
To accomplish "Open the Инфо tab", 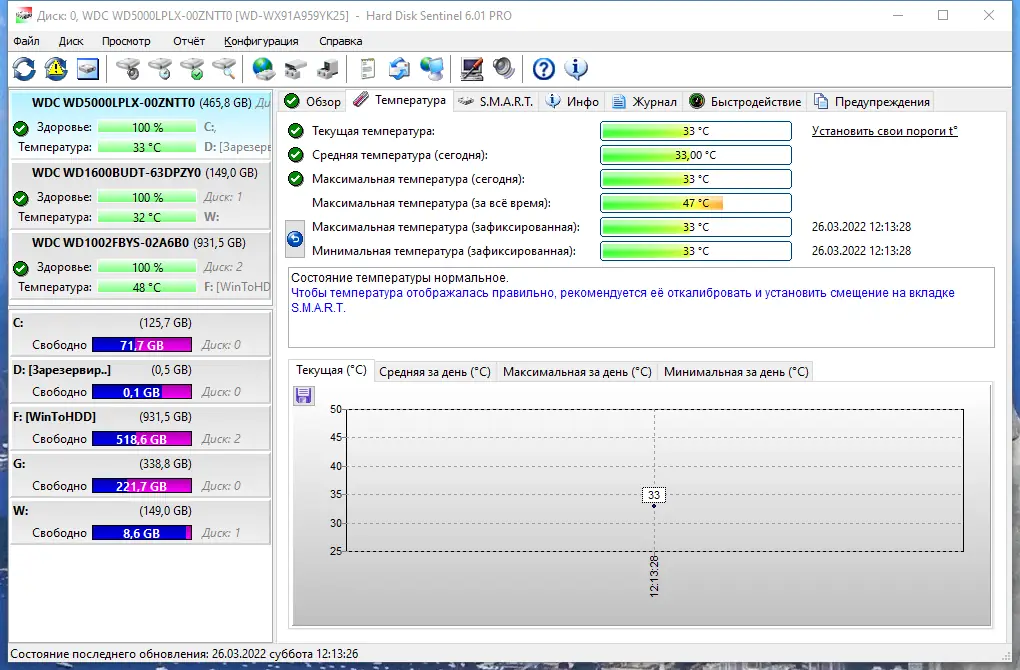I will pos(572,101).
